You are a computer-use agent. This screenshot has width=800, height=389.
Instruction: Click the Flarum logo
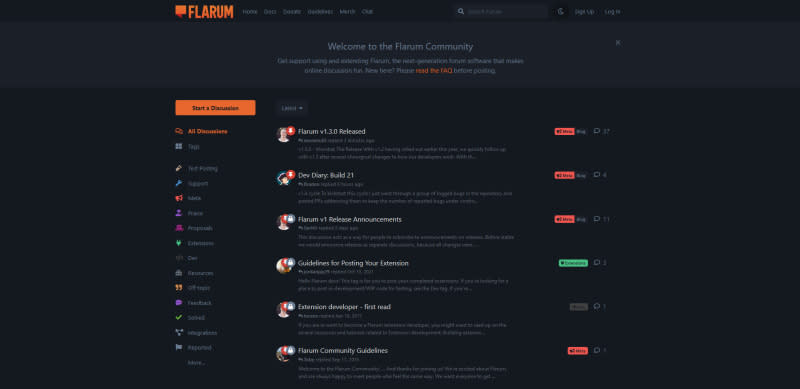[204, 11]
